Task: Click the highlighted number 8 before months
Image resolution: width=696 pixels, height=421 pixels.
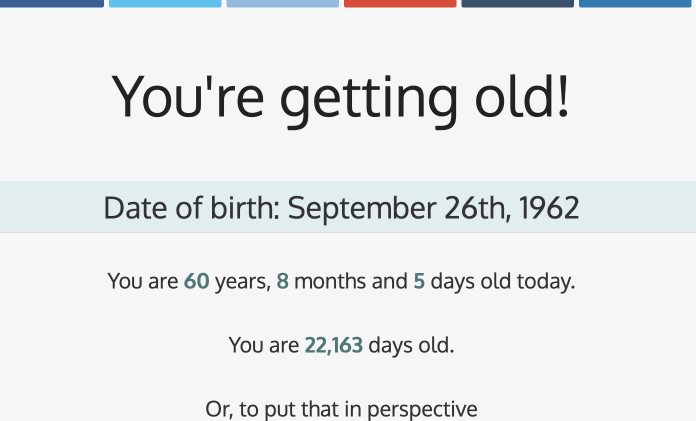Action: 283,281
